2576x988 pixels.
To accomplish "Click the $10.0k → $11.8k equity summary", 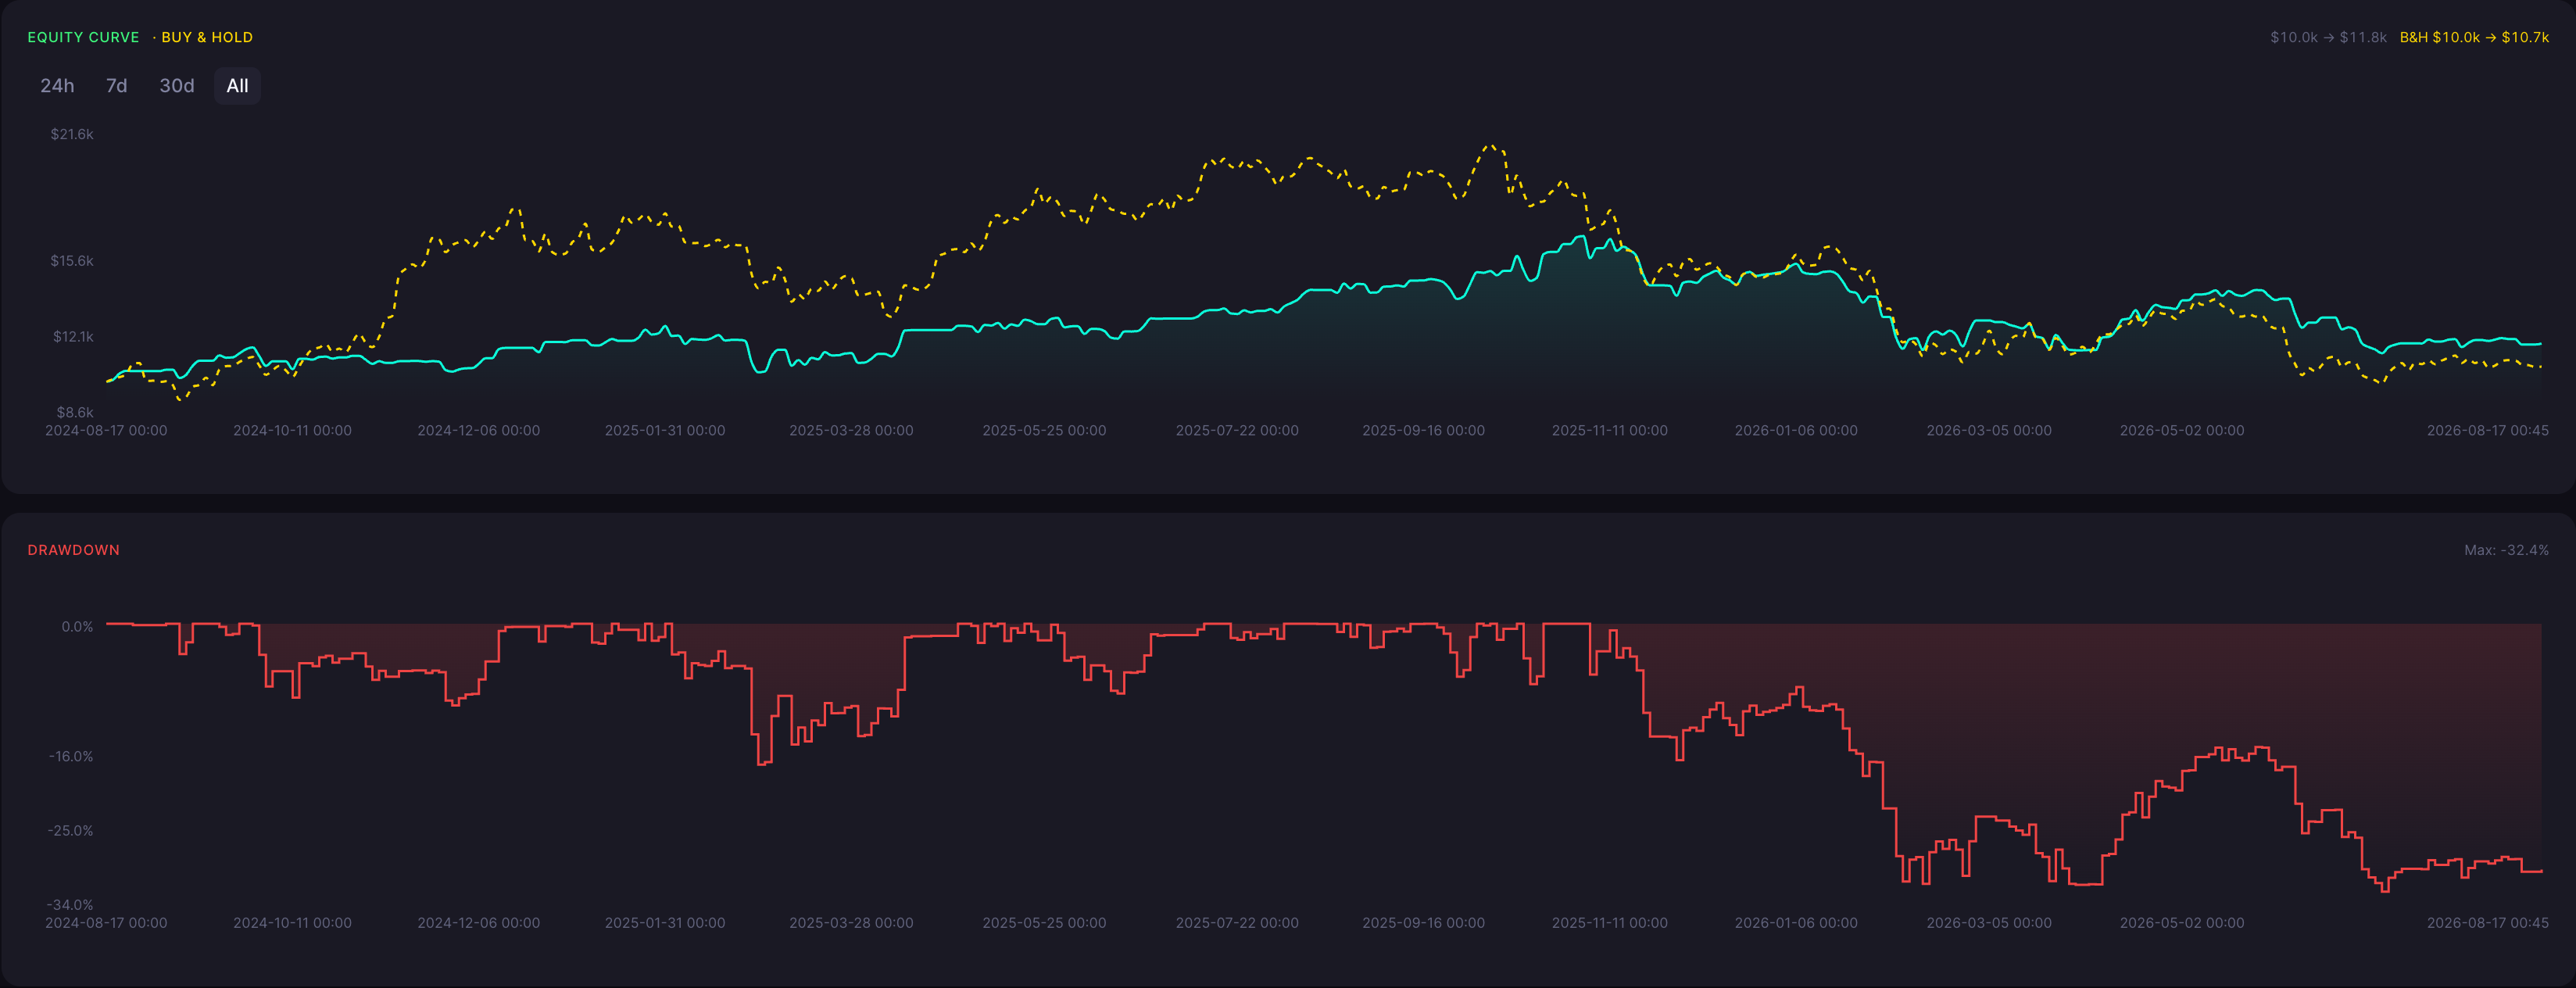I will pos(2328,37).
